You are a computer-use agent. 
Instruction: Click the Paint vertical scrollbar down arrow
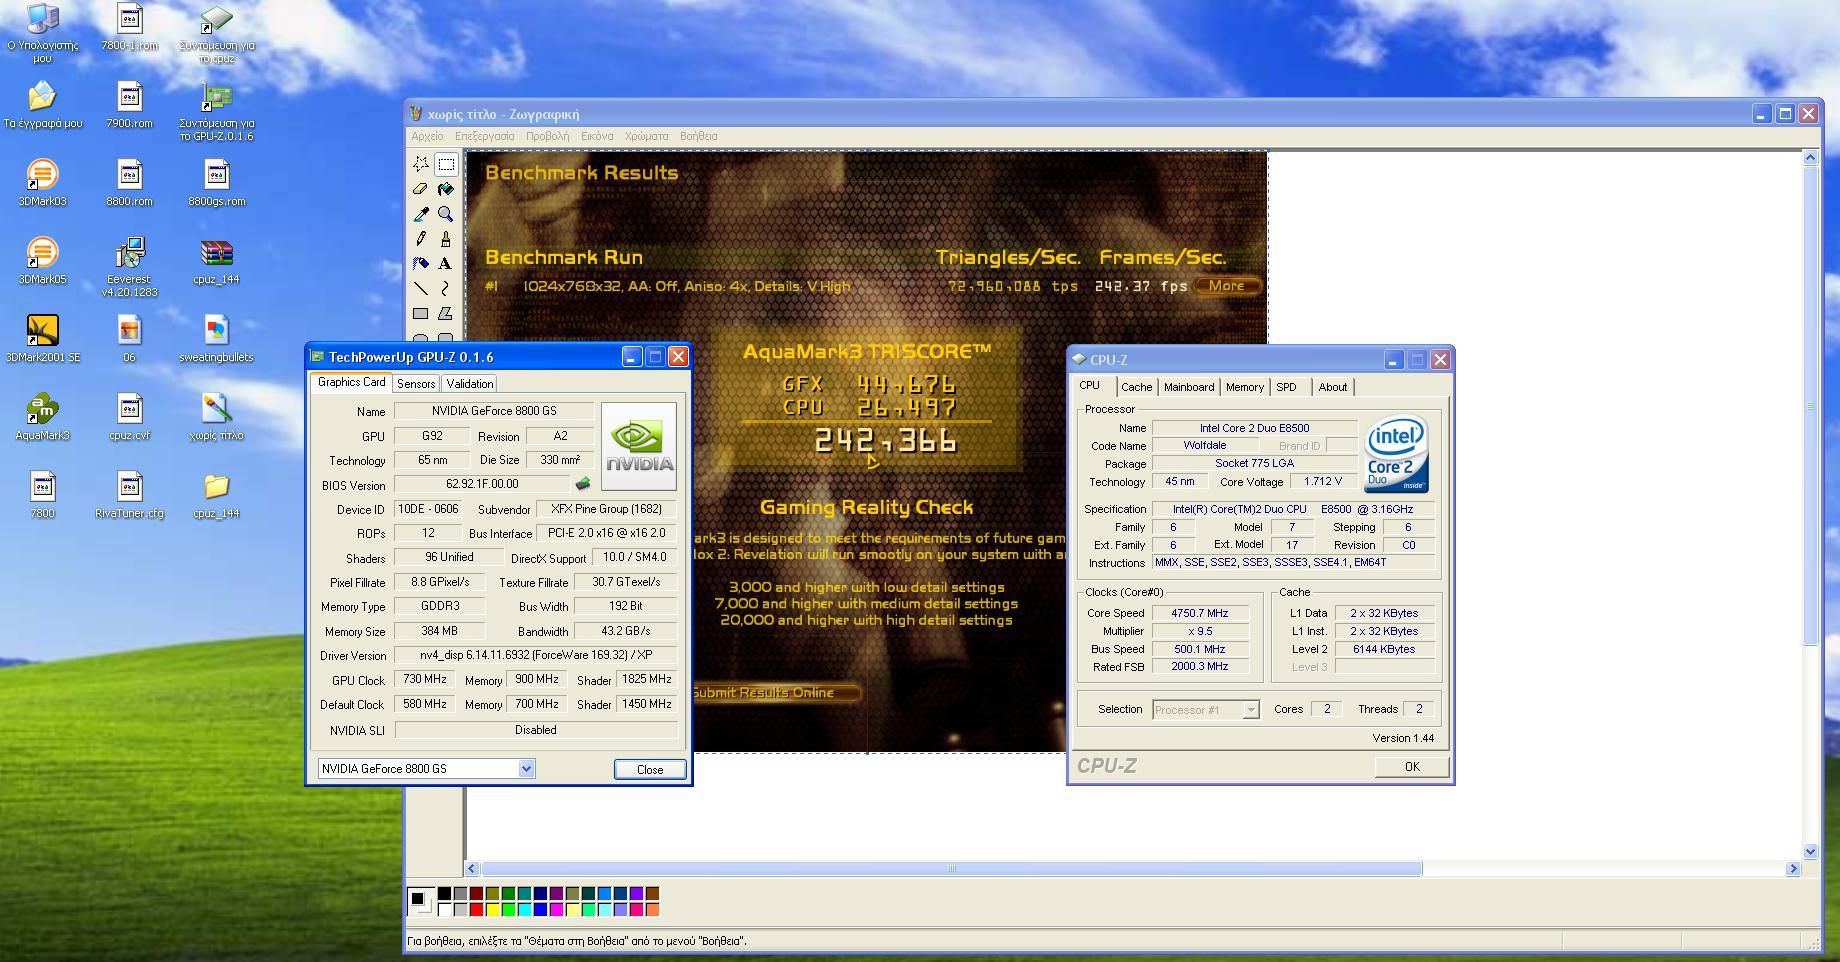1810,851
